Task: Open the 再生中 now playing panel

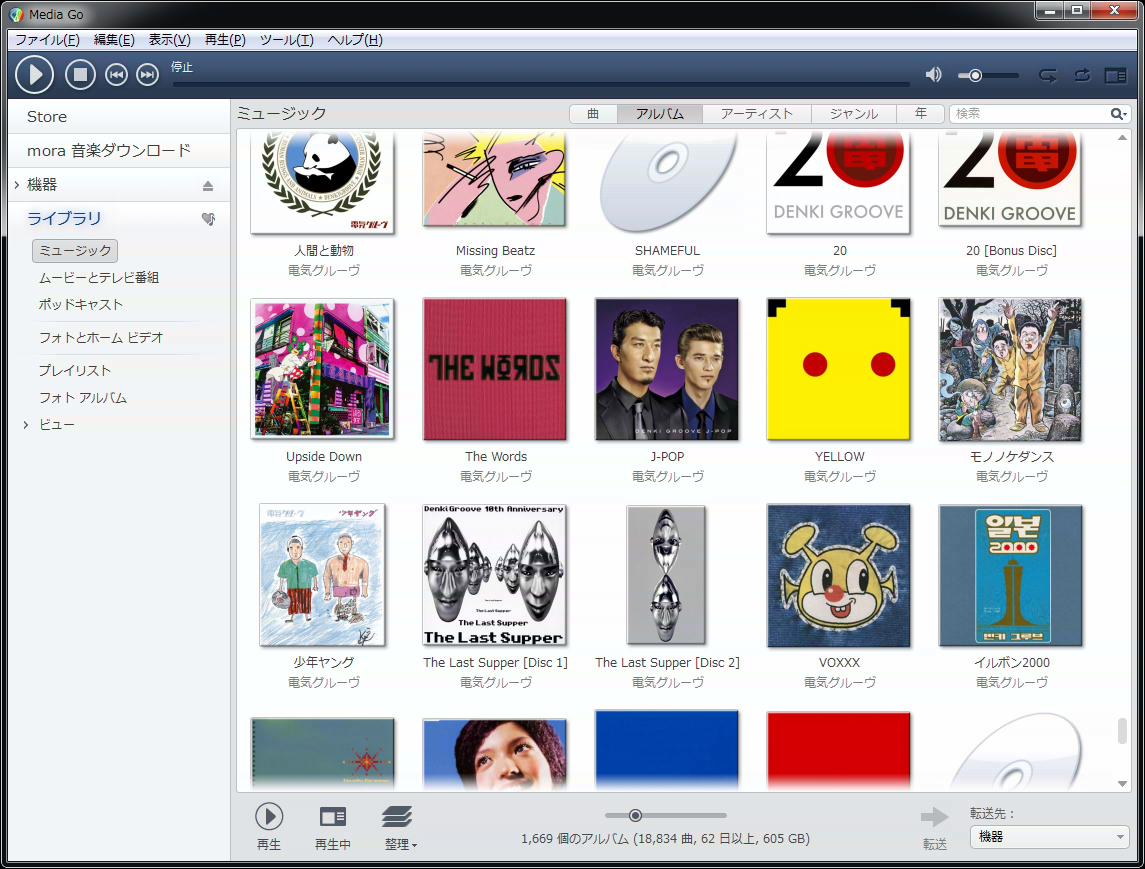Action: click(332, 826)
